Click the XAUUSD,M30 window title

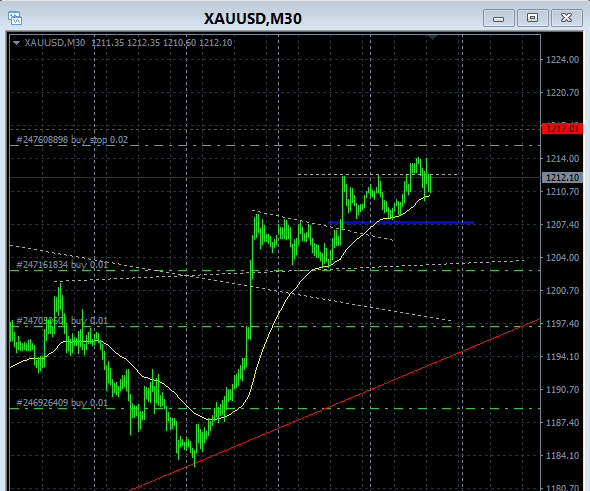click(252, 19)
